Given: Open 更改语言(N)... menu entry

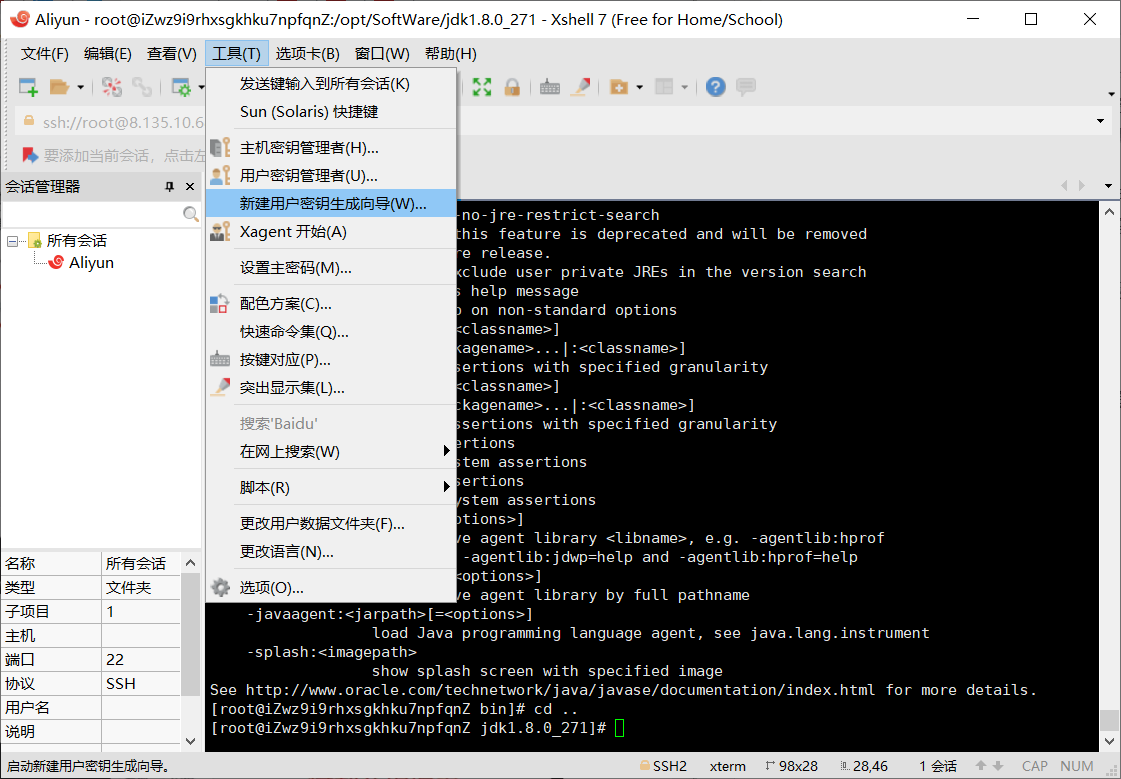Looking at the screenshot, I should (331, 552).
